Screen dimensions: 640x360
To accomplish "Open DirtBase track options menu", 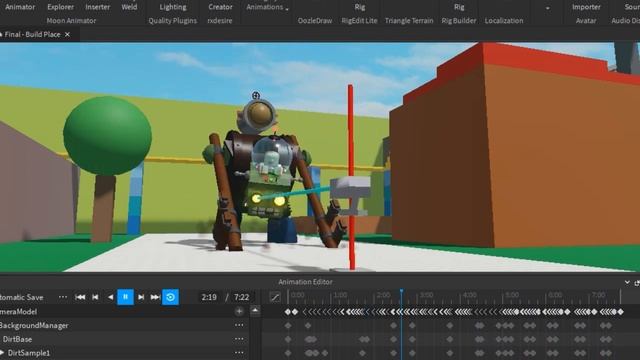I will pyautogui.click(x=239, y=339).
